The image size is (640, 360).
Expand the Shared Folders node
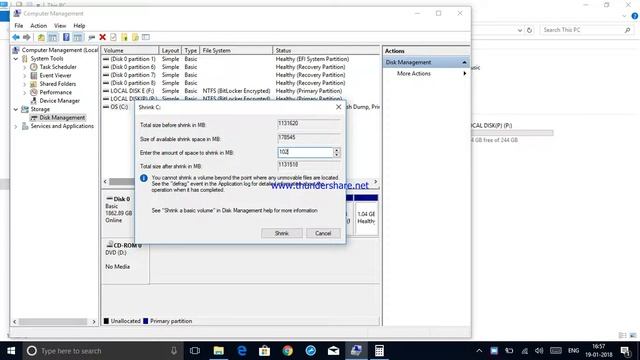[24, 84]
